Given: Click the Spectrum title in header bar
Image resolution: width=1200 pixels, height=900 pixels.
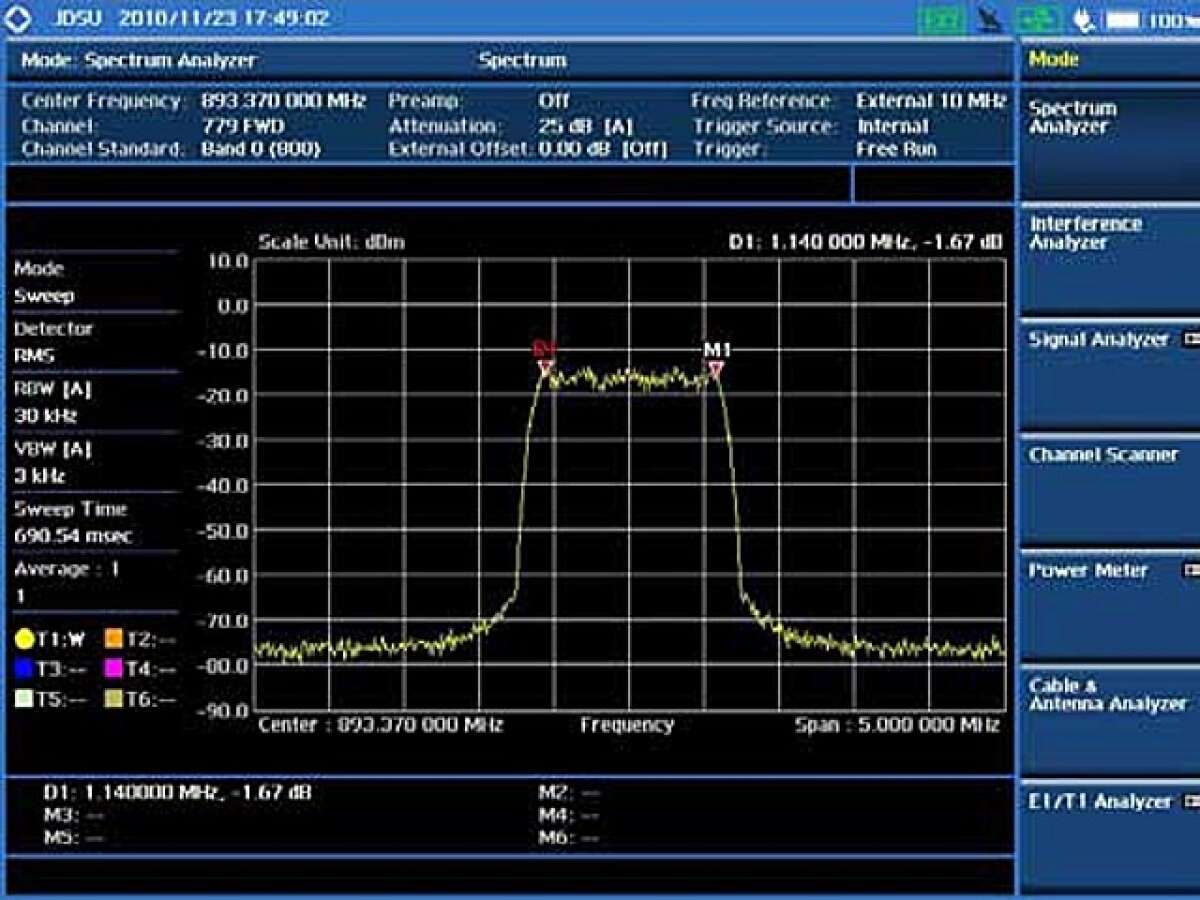Looking at the screenshot, I should pos(522,60).
